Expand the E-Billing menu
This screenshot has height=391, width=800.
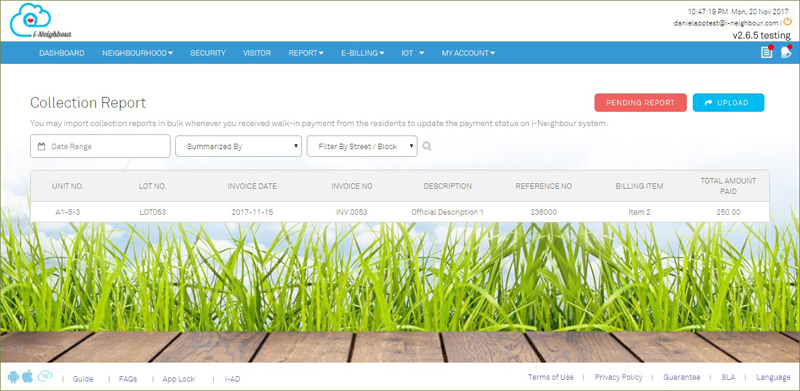(x=363, y=53)
